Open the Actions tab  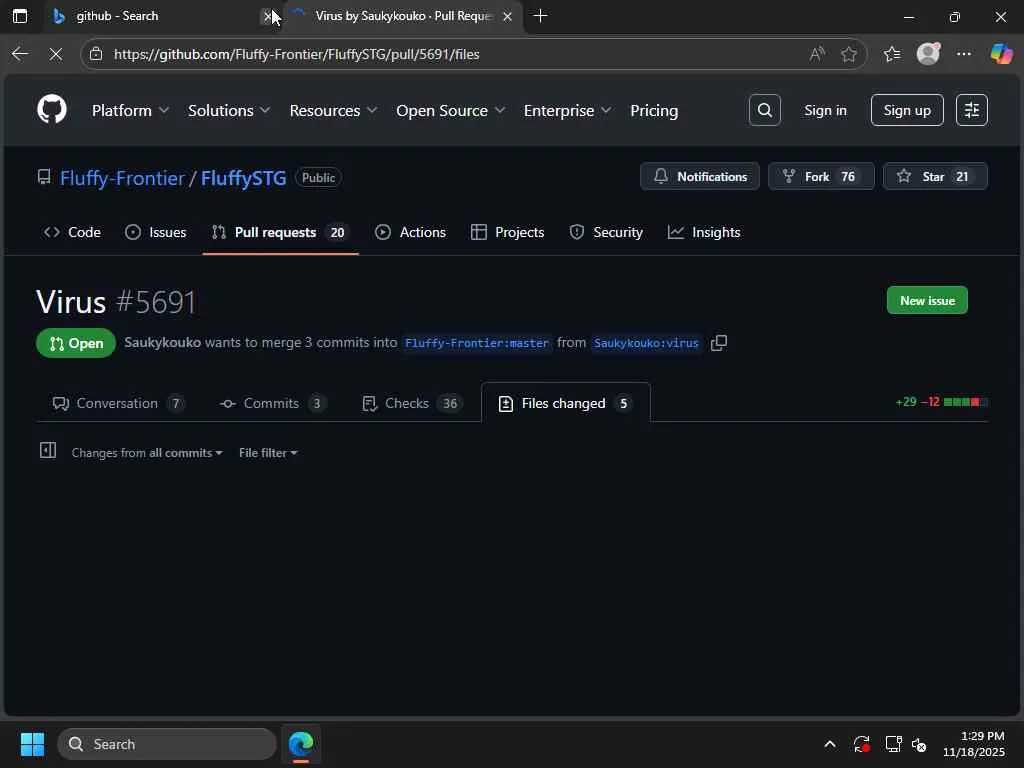tap(410, 232)
